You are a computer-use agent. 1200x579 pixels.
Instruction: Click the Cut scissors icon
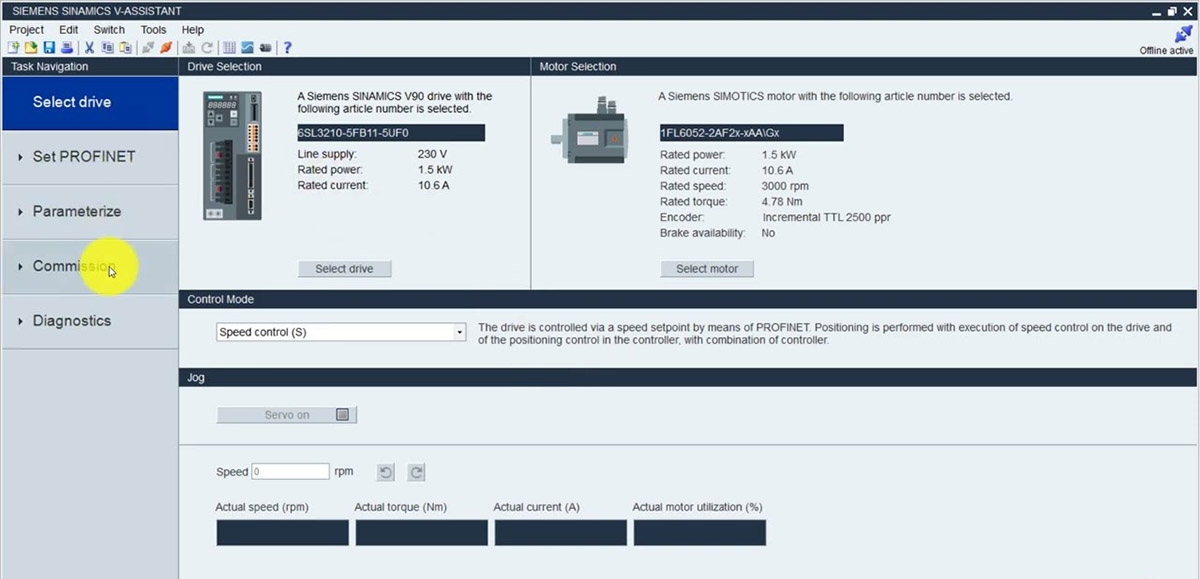tap(89, 47)
